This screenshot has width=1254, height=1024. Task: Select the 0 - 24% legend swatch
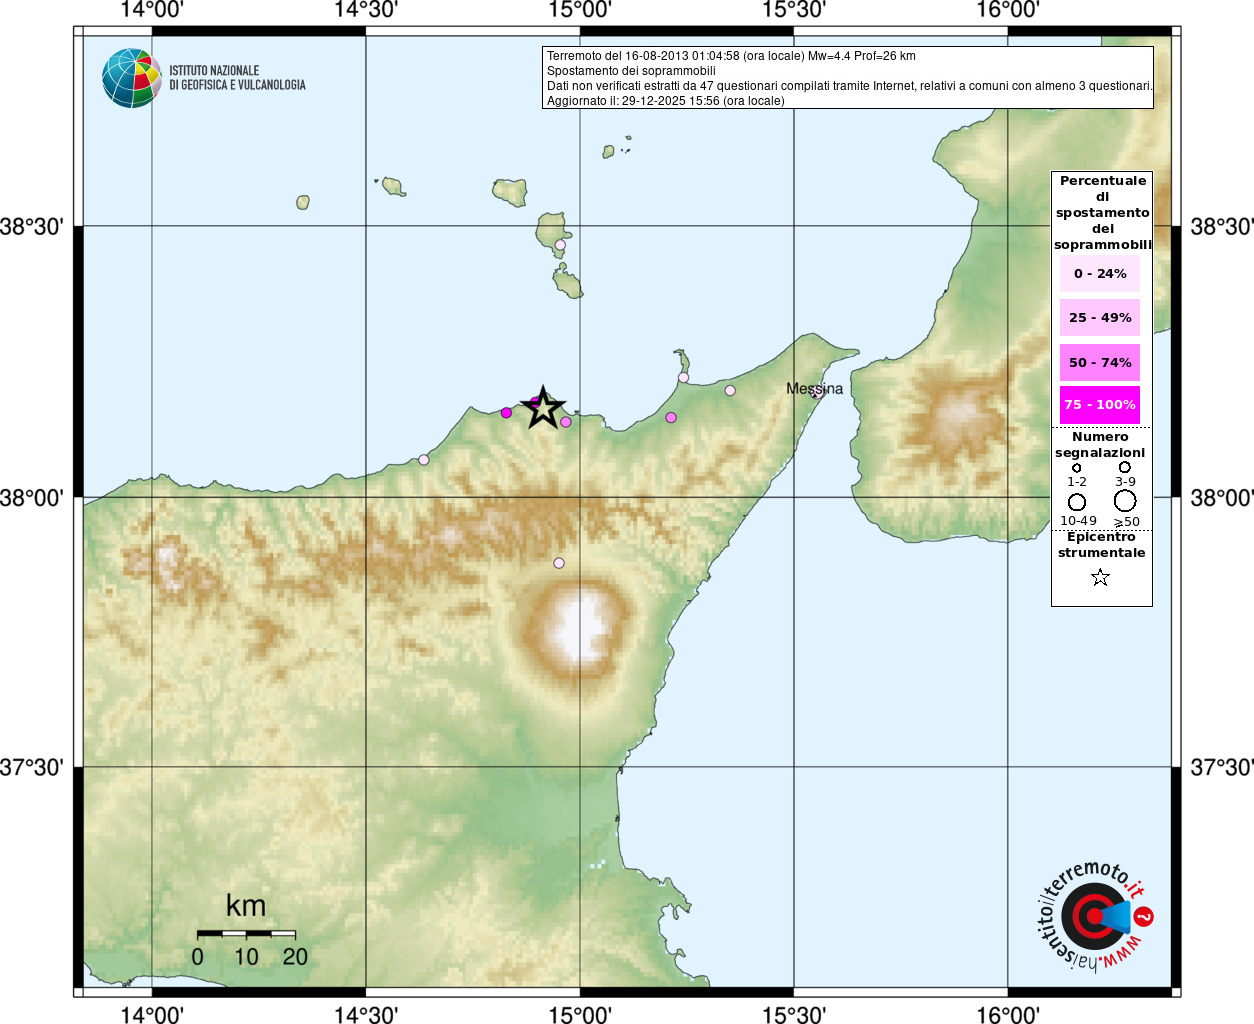pyautogui.click(x=1100, y=273)
